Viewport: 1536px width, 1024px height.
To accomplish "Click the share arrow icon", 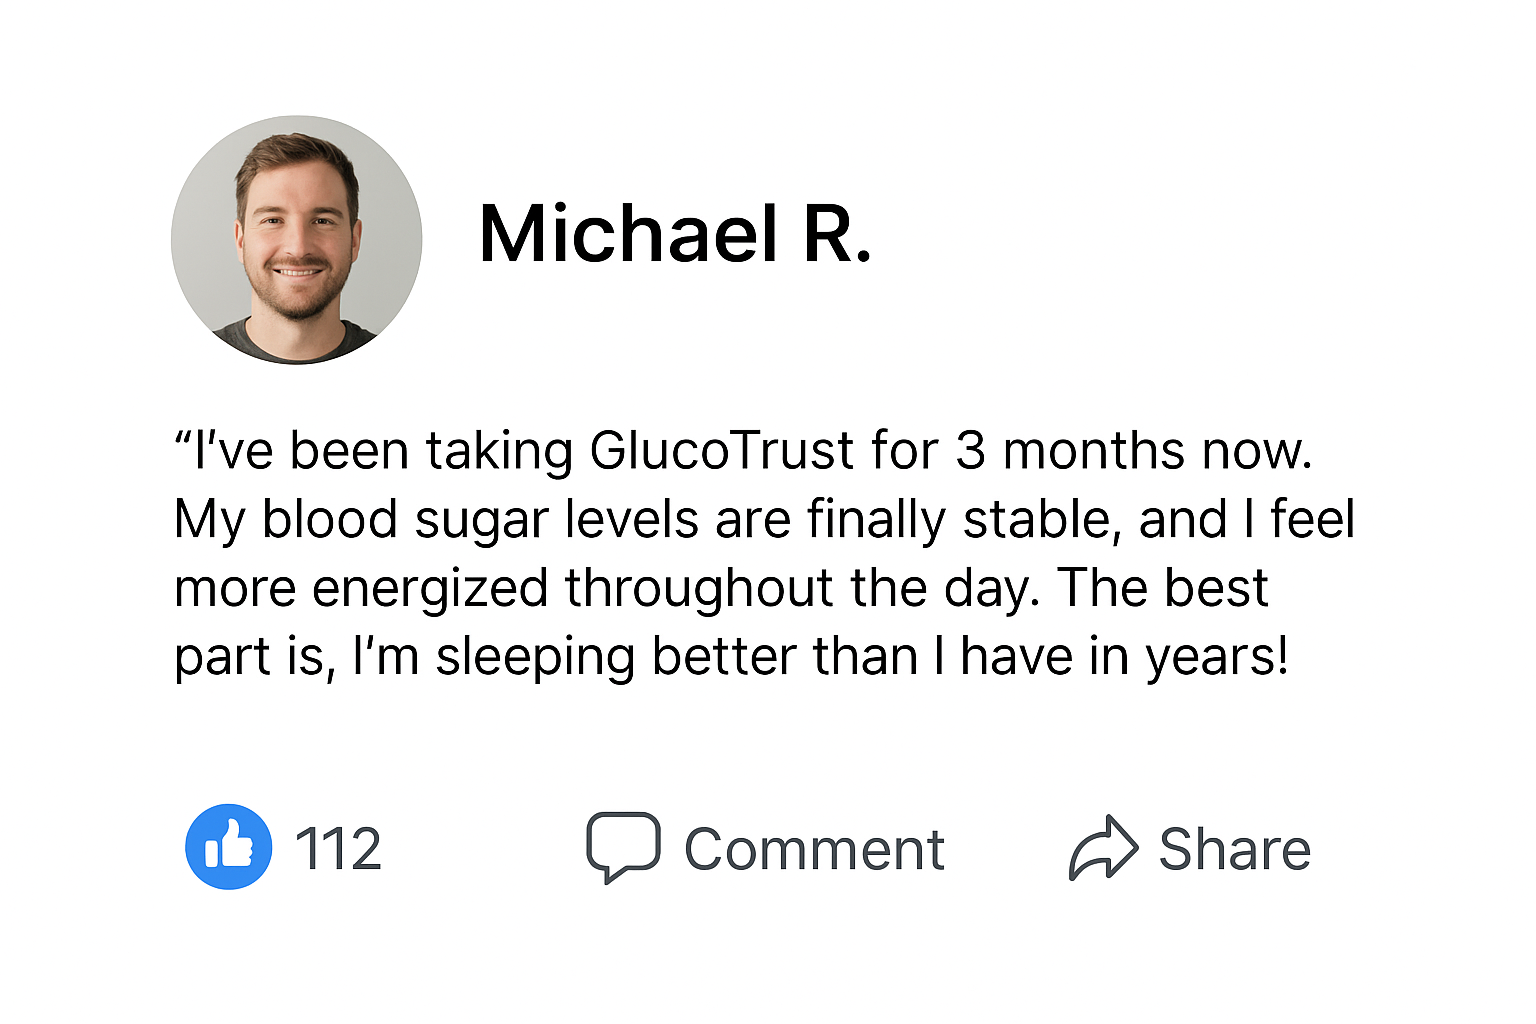I will tap(1104, 848).
